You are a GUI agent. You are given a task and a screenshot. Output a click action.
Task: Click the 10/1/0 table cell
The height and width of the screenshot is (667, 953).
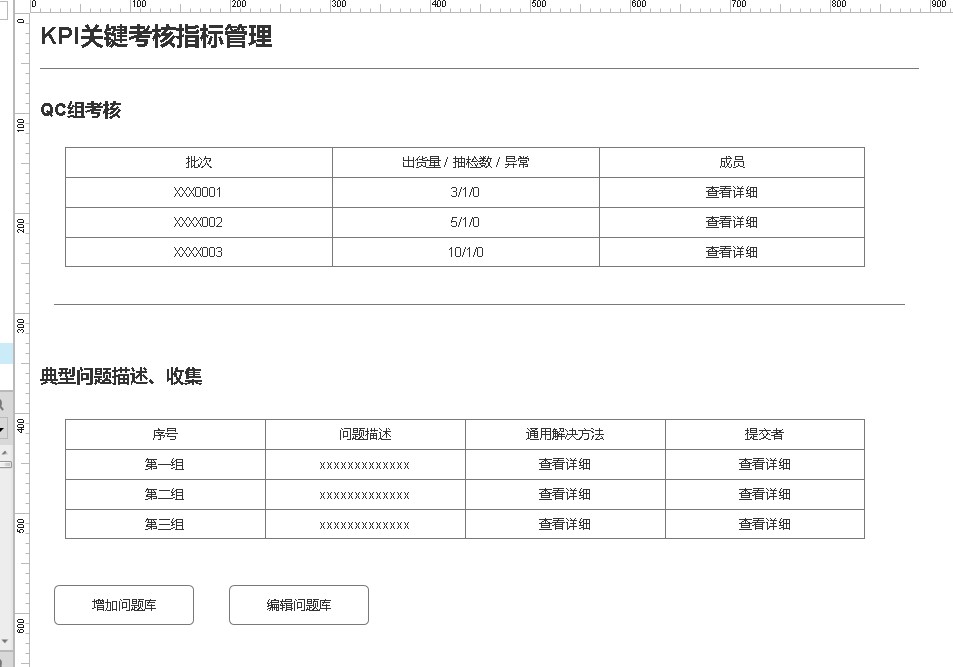[x=465, y=252]
